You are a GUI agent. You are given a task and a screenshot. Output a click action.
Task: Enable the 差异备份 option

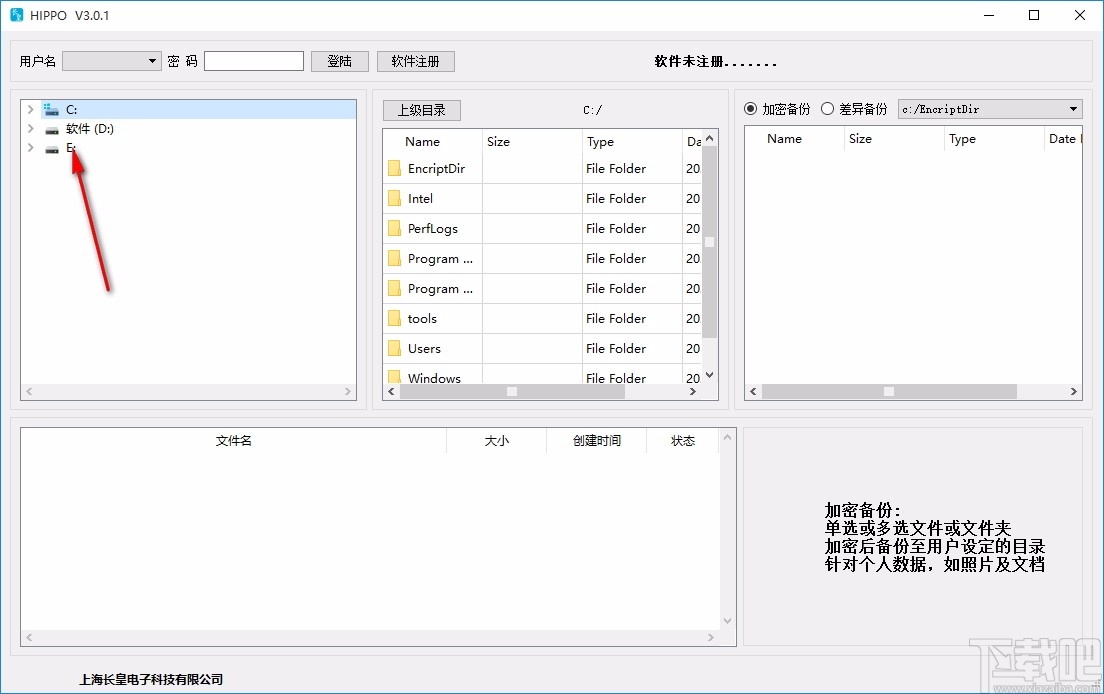(x=828, y=109)
